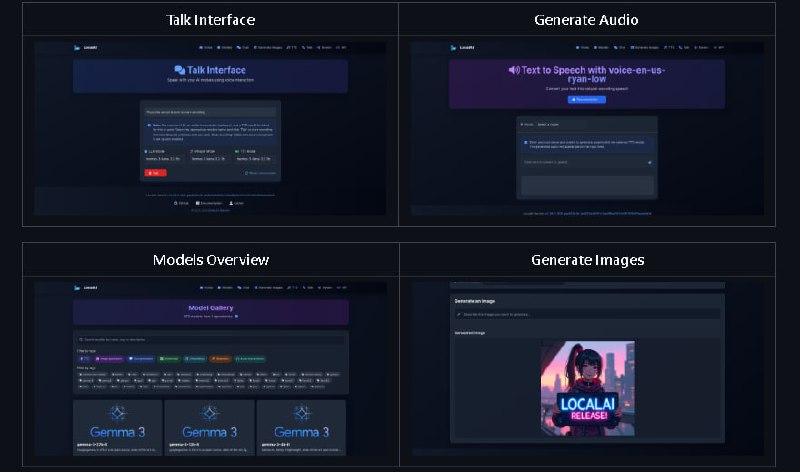Select teal audio transcription filter chip
The height and width of the screenshot is (472, 800).
250,359
